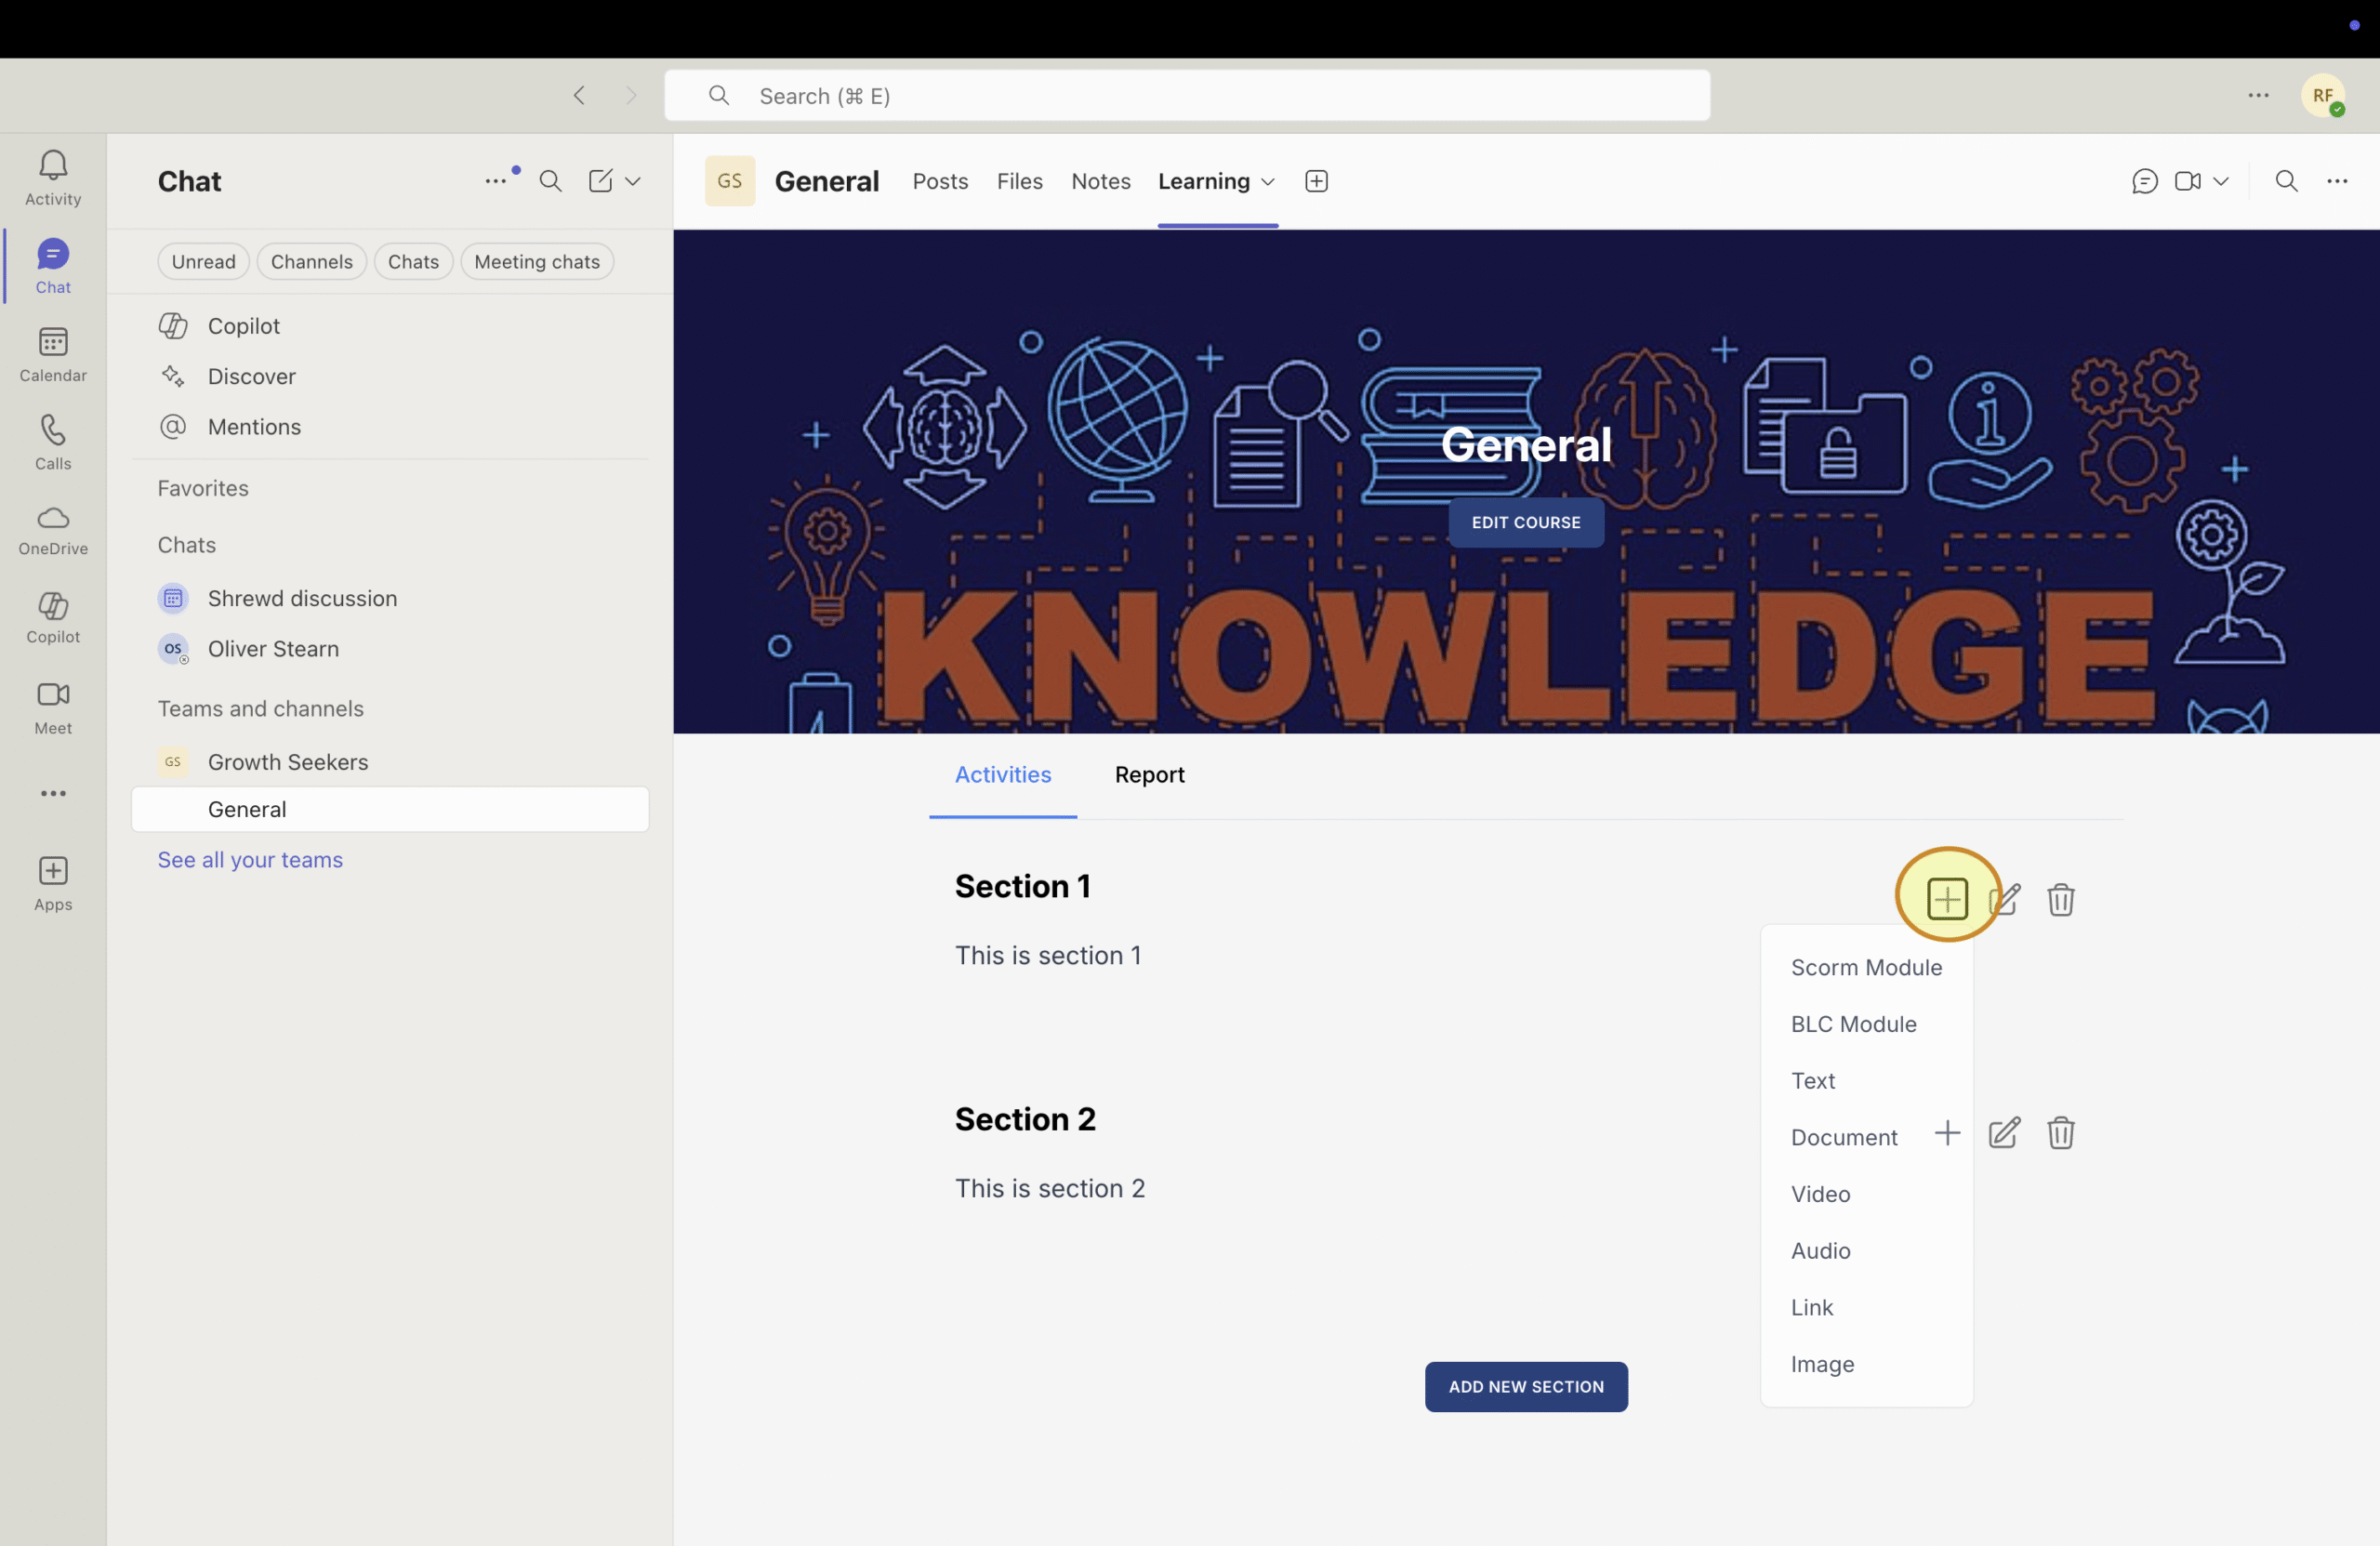
Task: Click the ADD NEW SECTION button
Action: 1525,1386
